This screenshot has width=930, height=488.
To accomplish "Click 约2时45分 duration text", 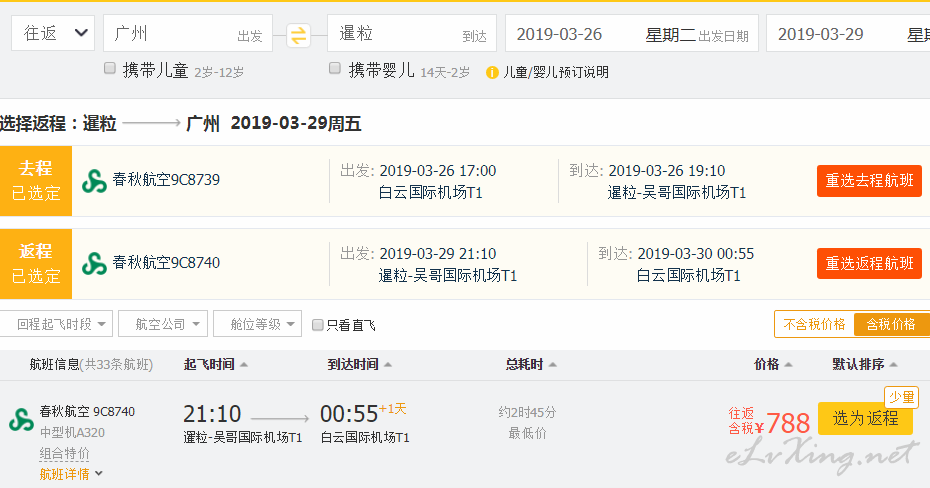I will tap(527, 412).
